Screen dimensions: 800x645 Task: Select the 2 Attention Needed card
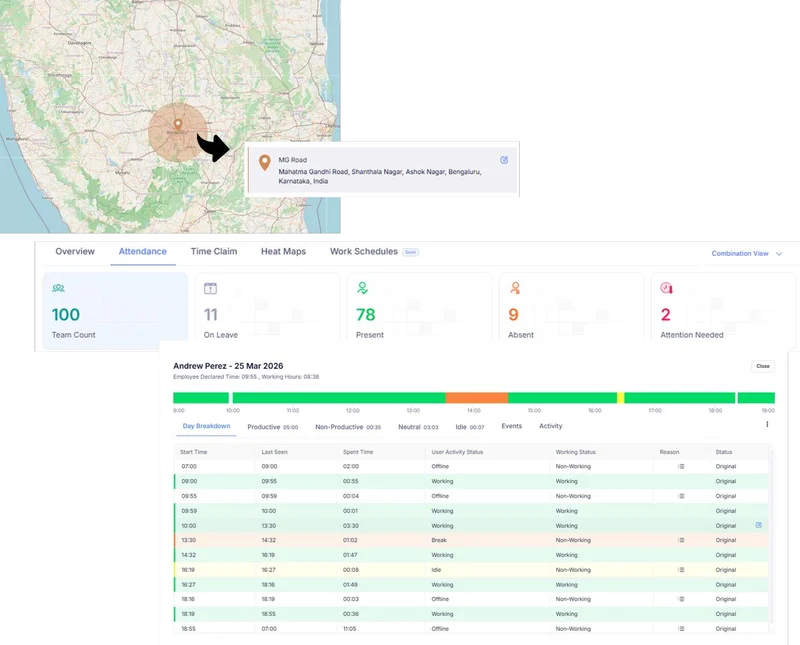pyautogui.click(x=723, y=306)
